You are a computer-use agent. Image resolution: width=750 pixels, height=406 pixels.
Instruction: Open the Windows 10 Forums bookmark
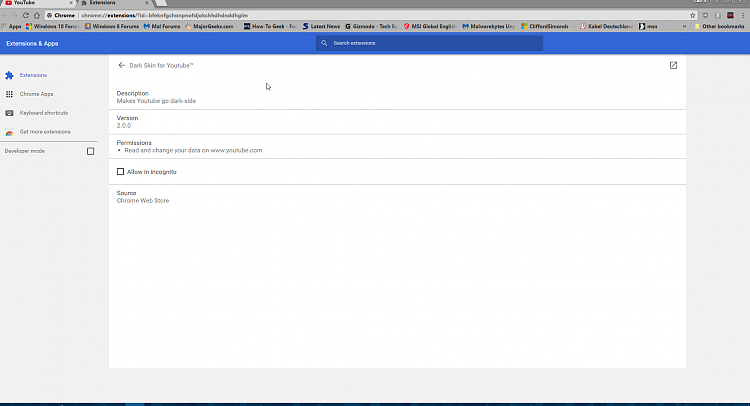52,26
